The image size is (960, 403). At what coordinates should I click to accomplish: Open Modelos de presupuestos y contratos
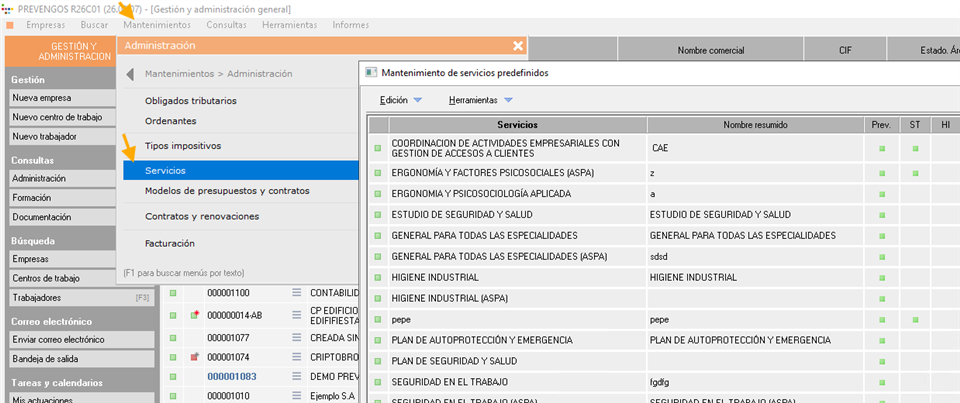[x=227, y=191]
